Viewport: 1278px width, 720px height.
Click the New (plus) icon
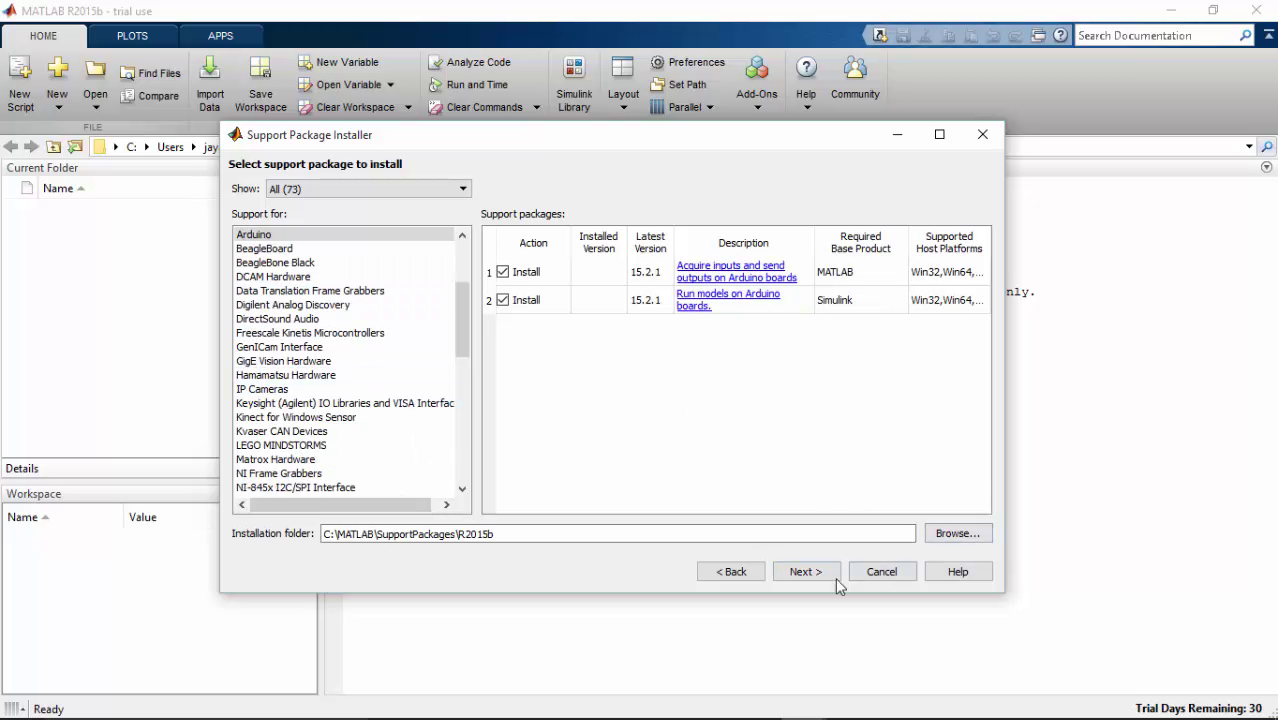pos(57,68)
